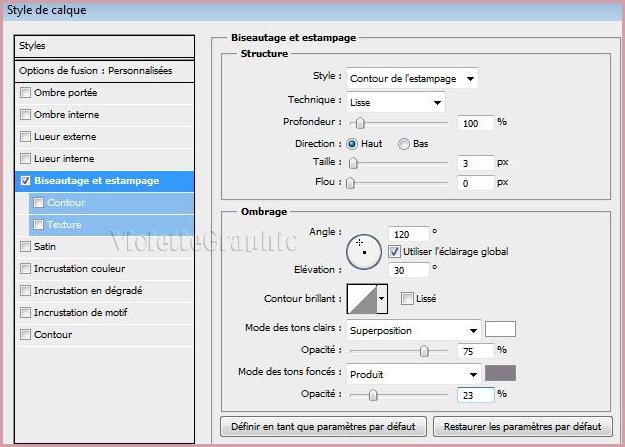Pick the gray shadow color swatch

500,373
